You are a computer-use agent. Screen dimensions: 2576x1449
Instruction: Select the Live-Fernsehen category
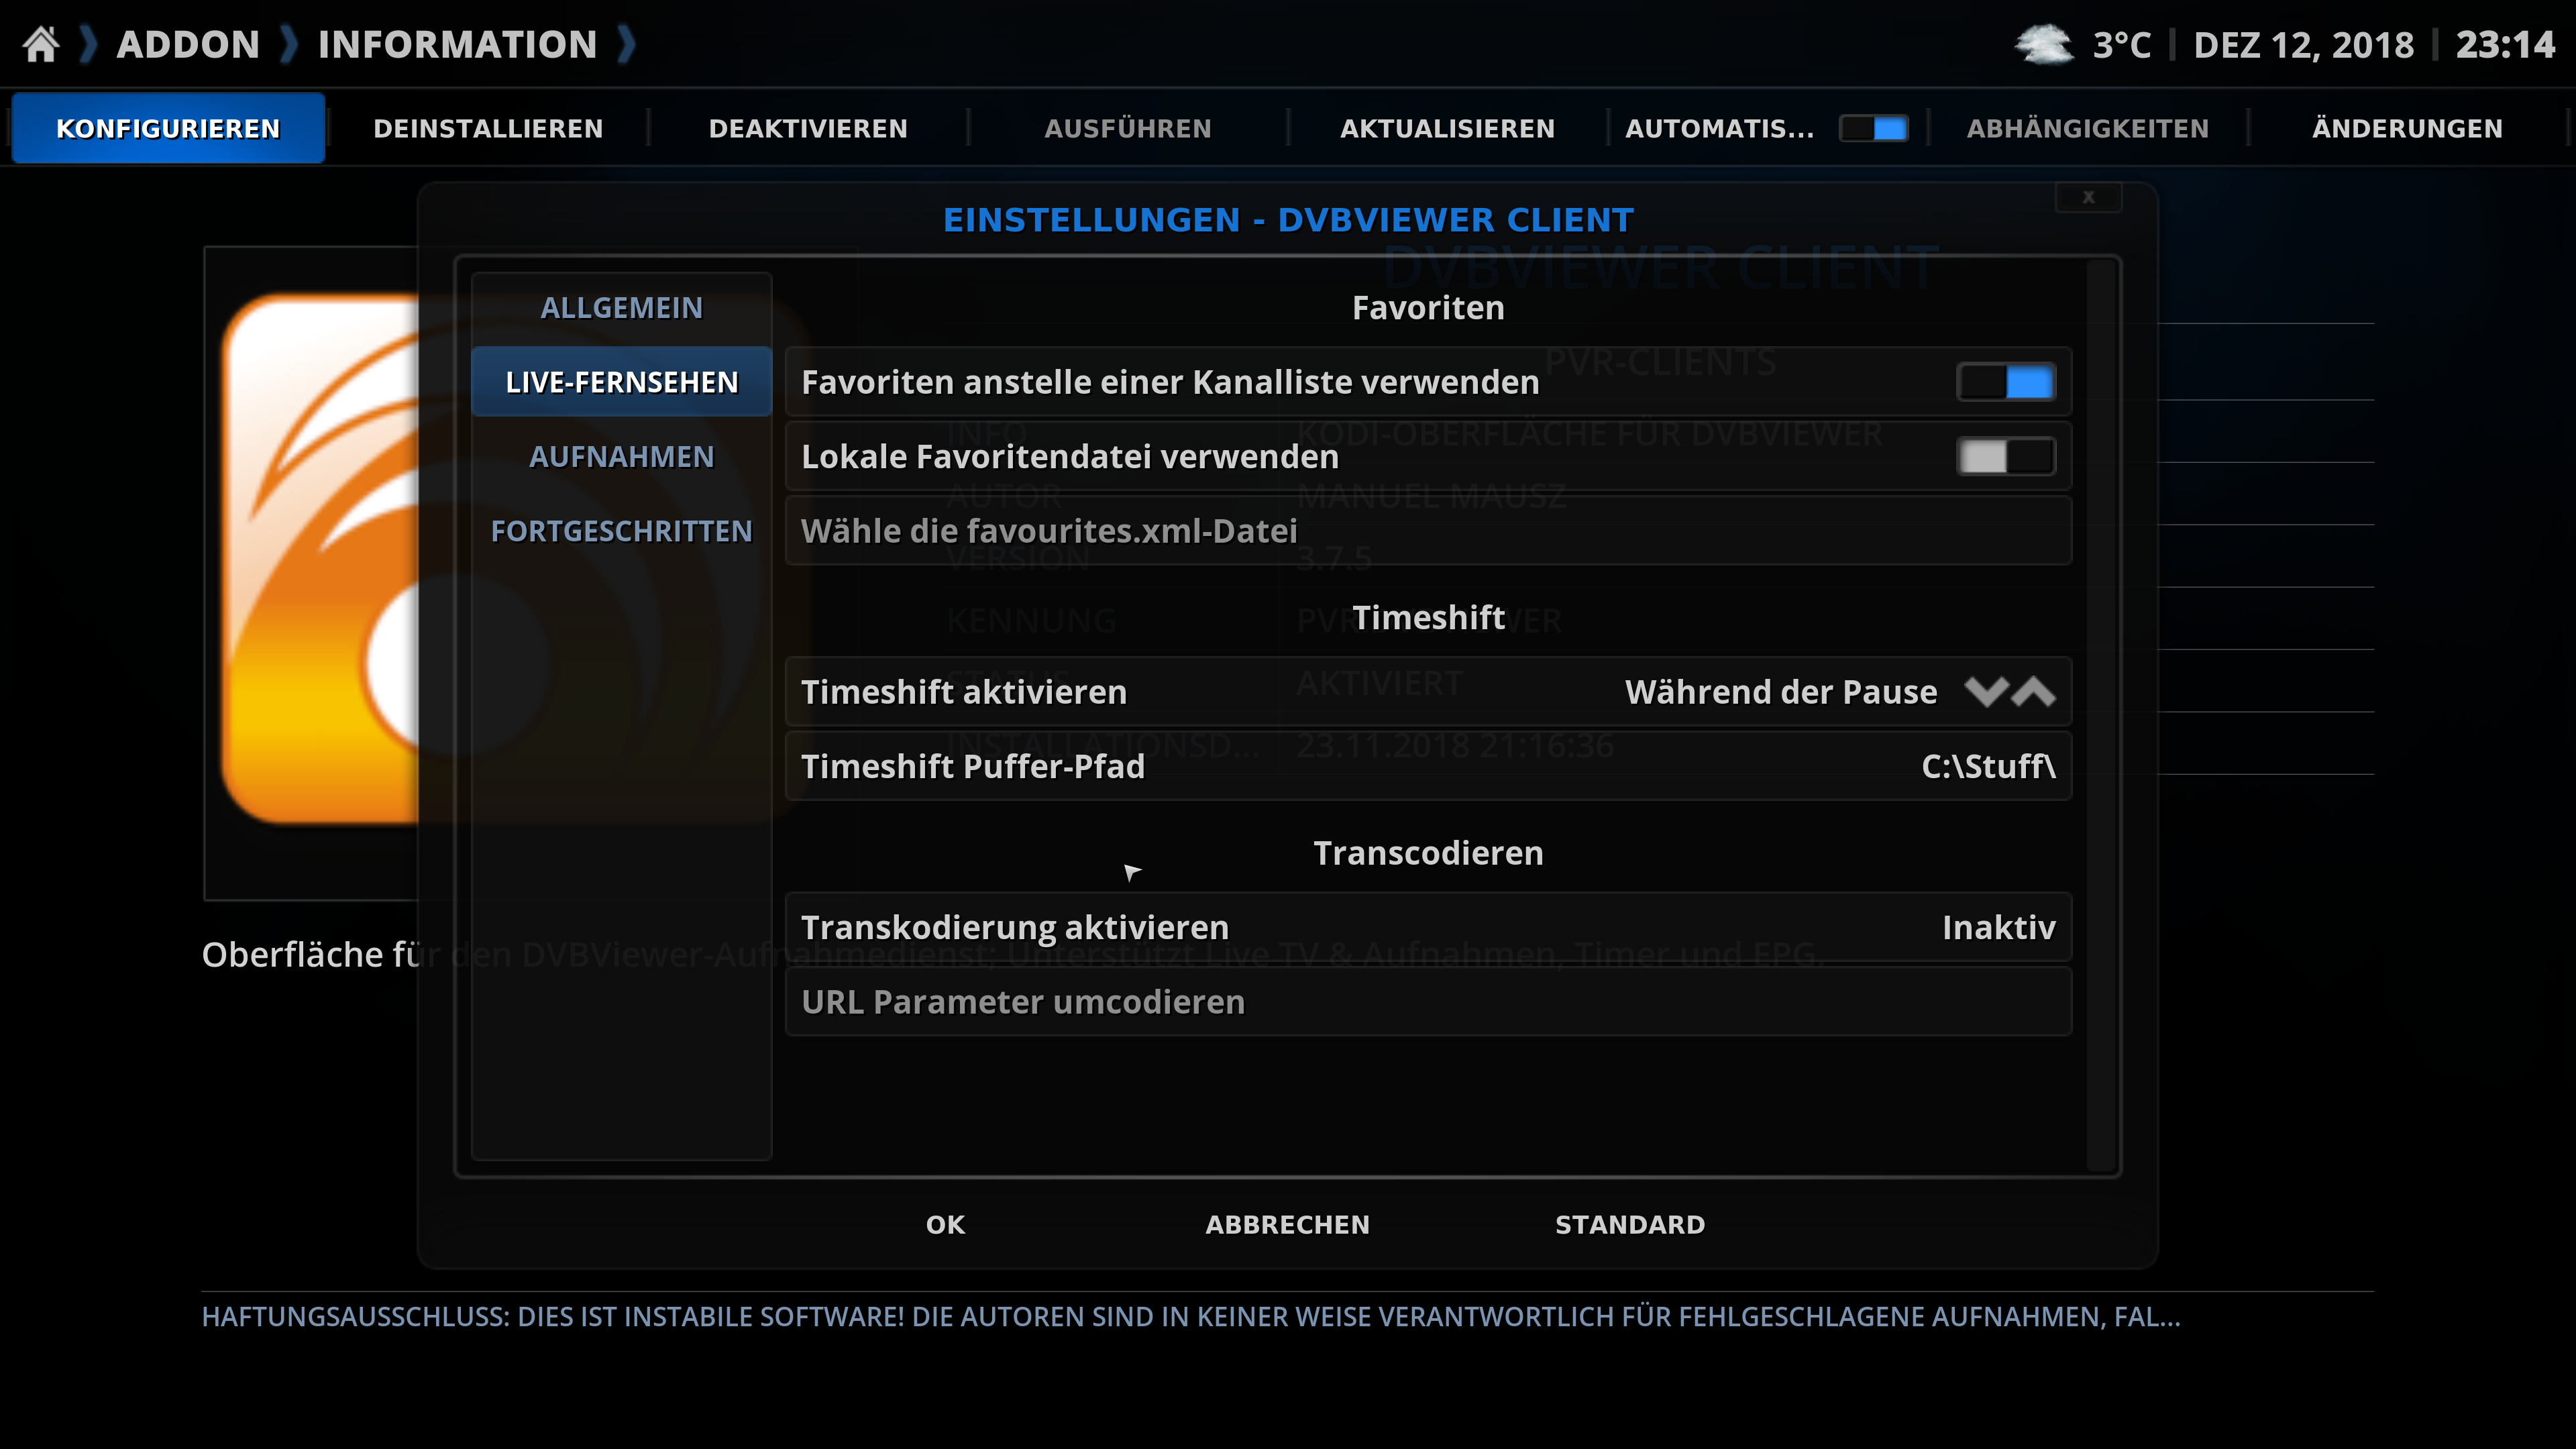[621, 382]
